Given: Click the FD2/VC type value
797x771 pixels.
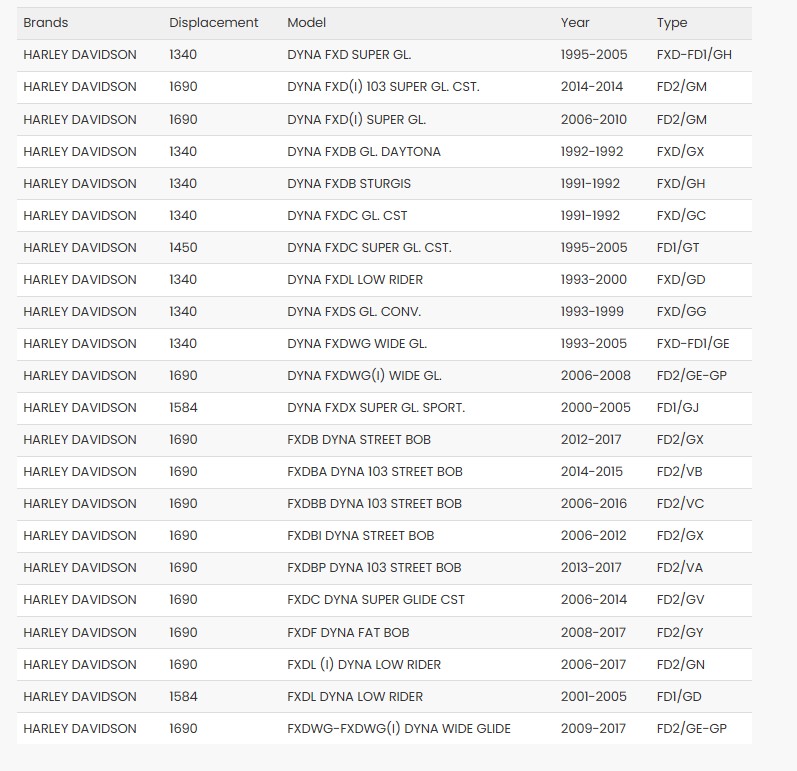Looking at the screenshot, I should [x=680, y=504].
